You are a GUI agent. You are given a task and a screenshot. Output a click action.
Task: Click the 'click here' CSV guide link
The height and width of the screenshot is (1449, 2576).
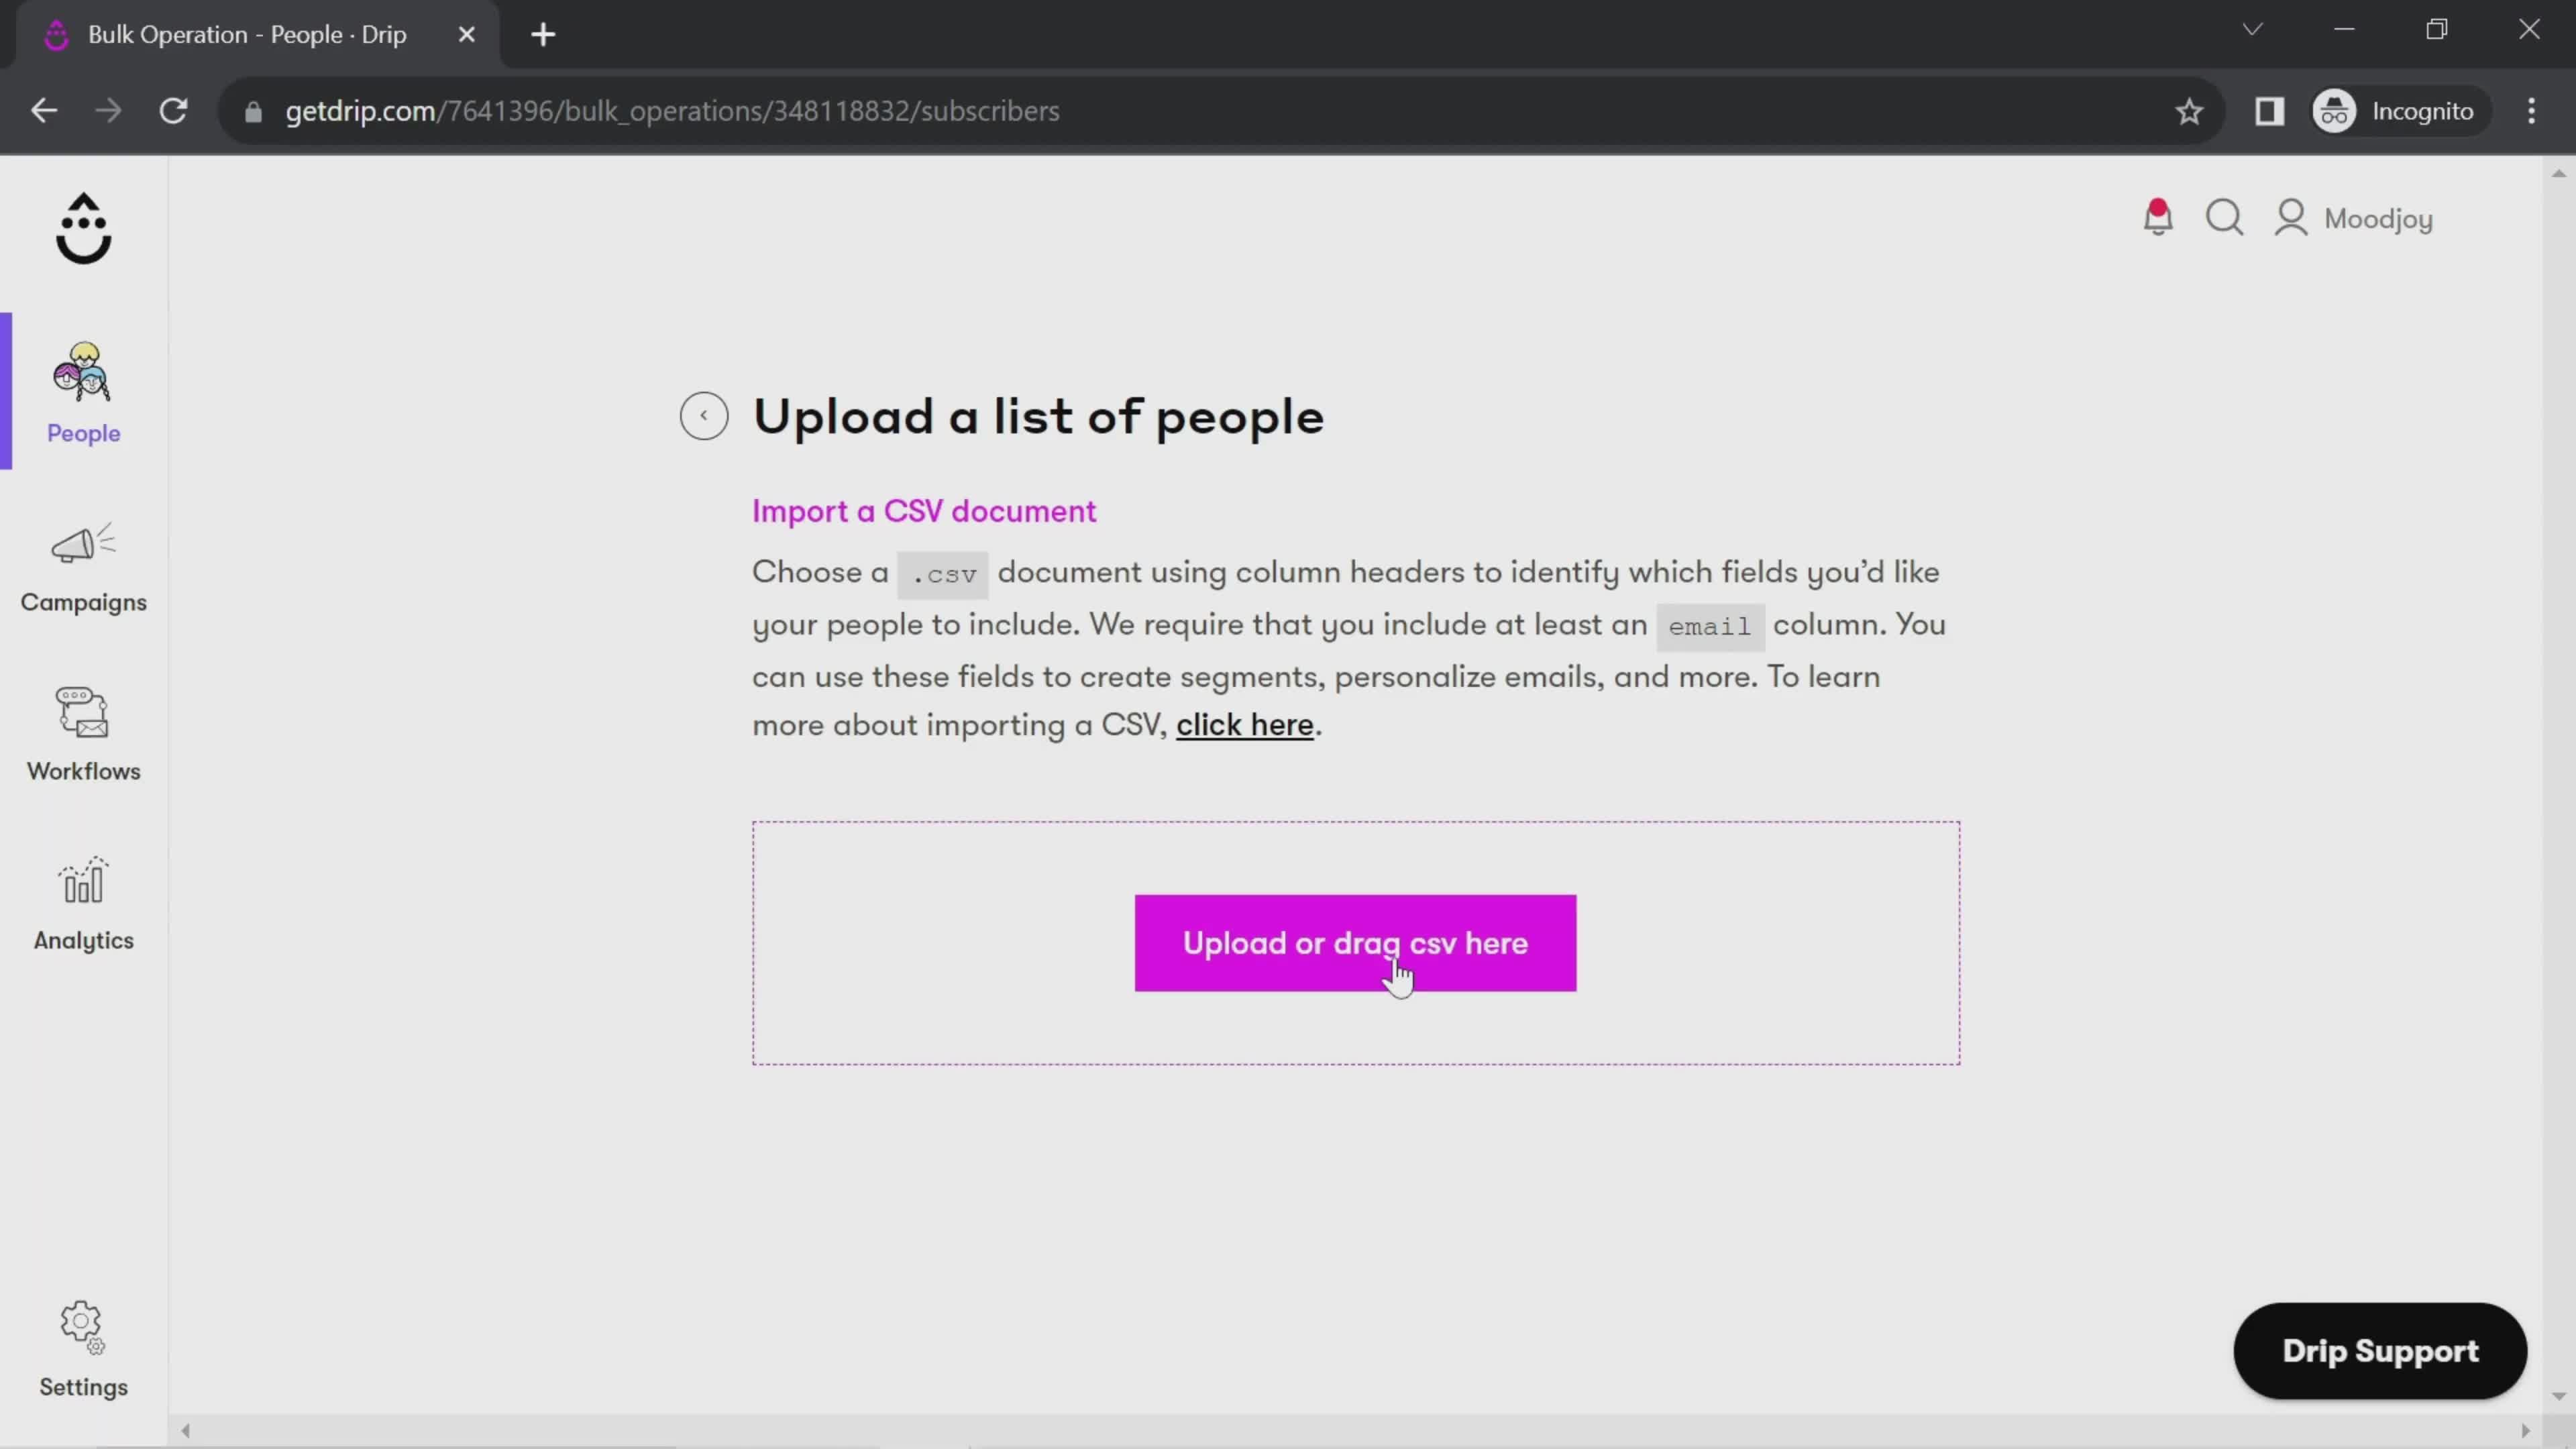pos(1244,725)
